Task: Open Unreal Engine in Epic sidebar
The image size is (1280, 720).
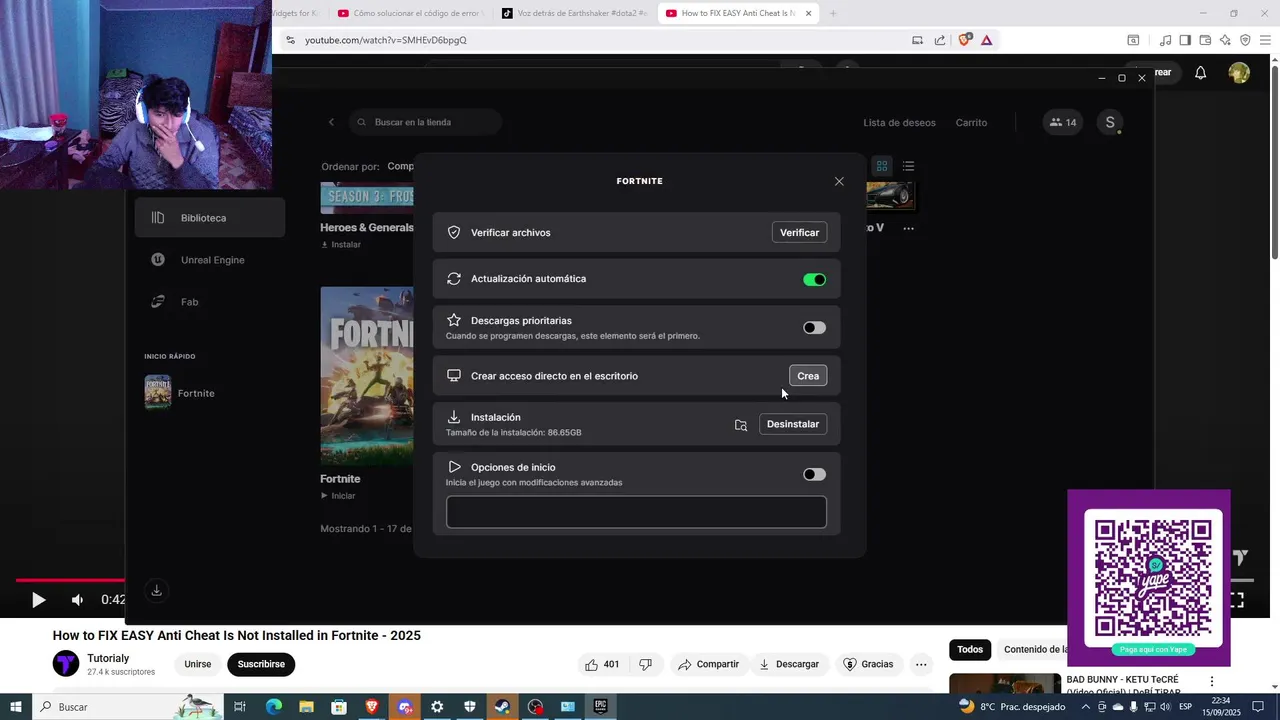Action: (210, 260)
